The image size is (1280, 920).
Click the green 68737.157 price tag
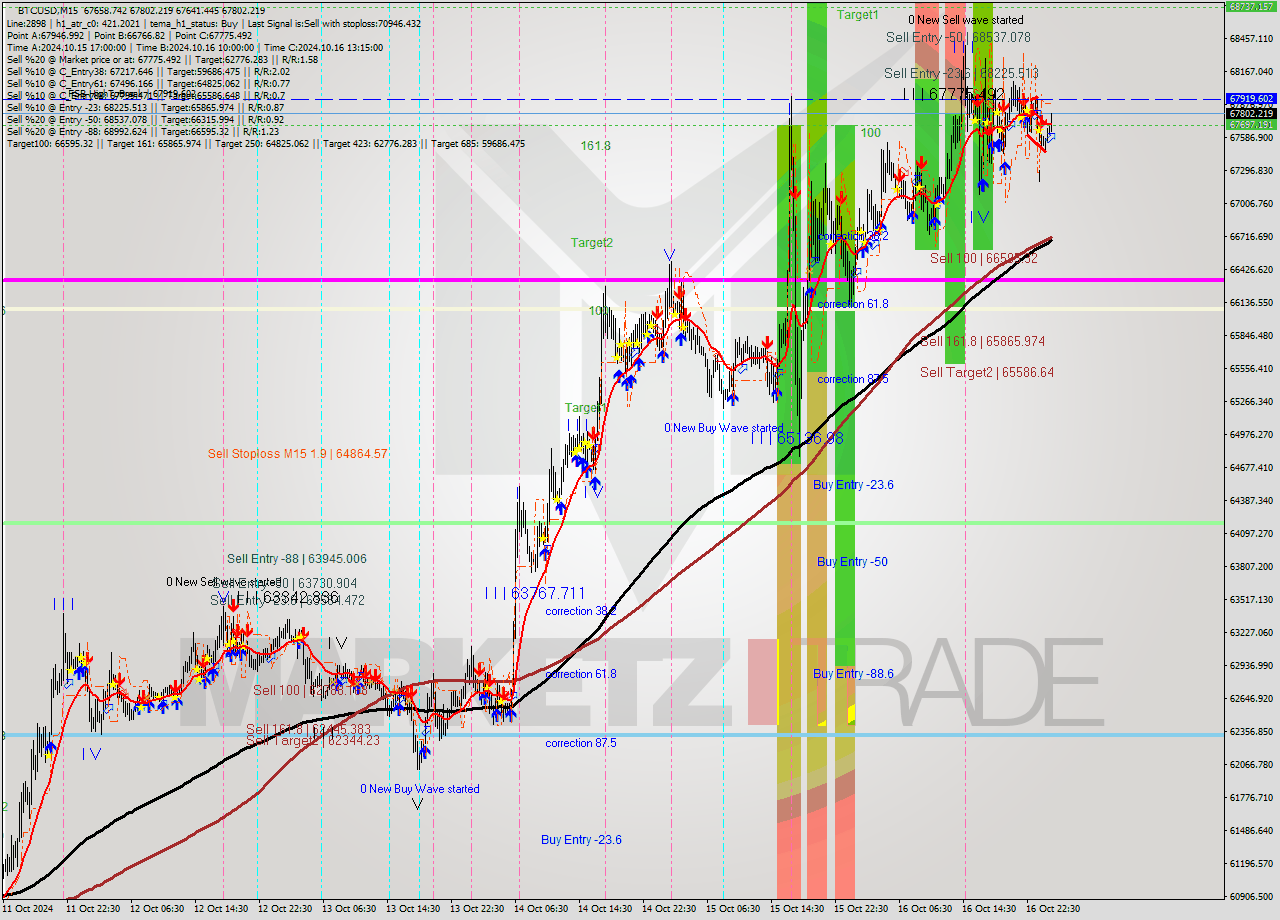pyautogui.click(x=1250, y=6)
